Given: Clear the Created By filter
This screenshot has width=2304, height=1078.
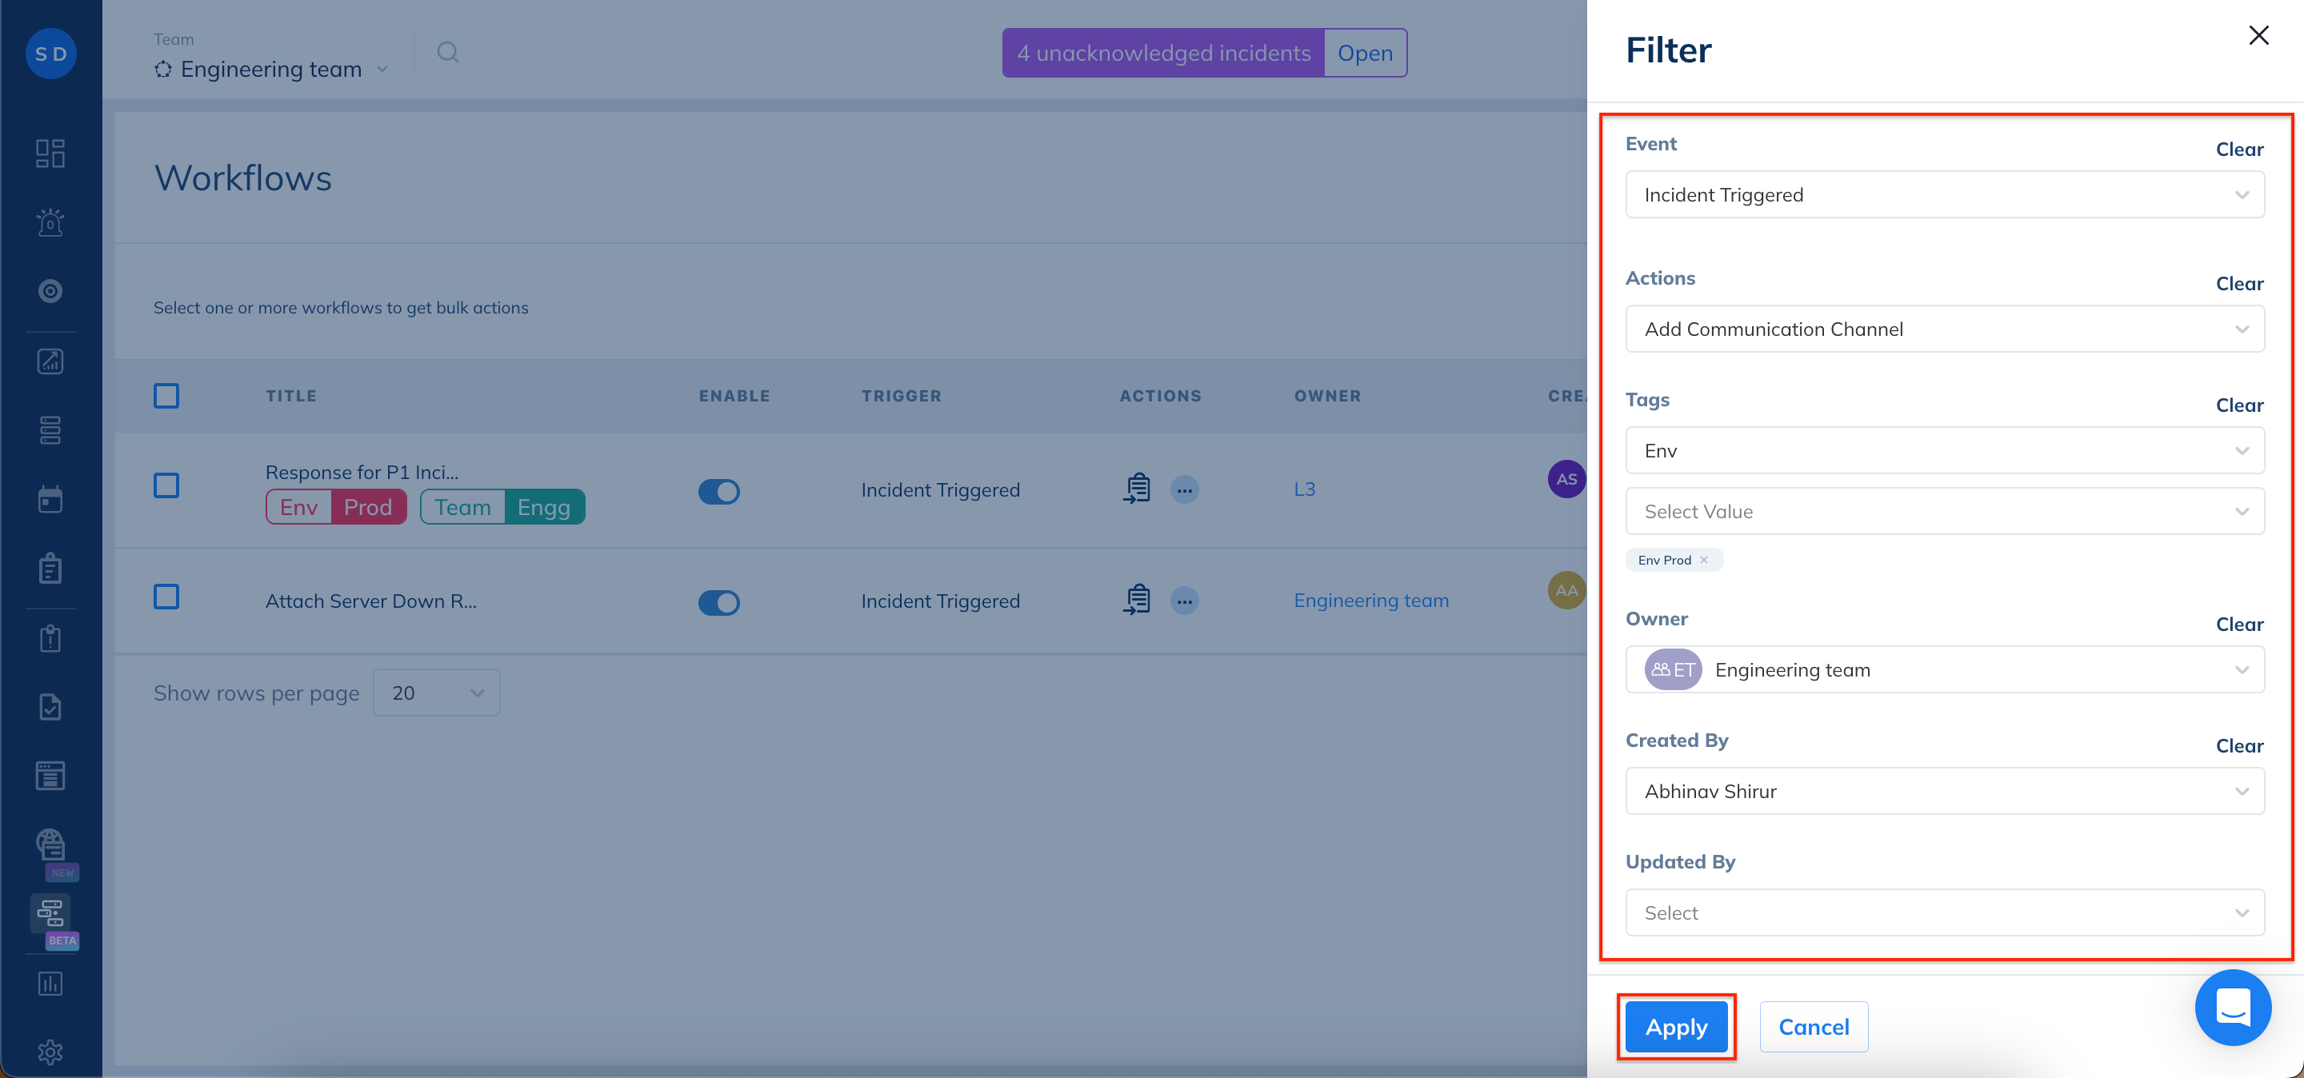Looking at the screenshot, I should click(x=2239, y=746).
